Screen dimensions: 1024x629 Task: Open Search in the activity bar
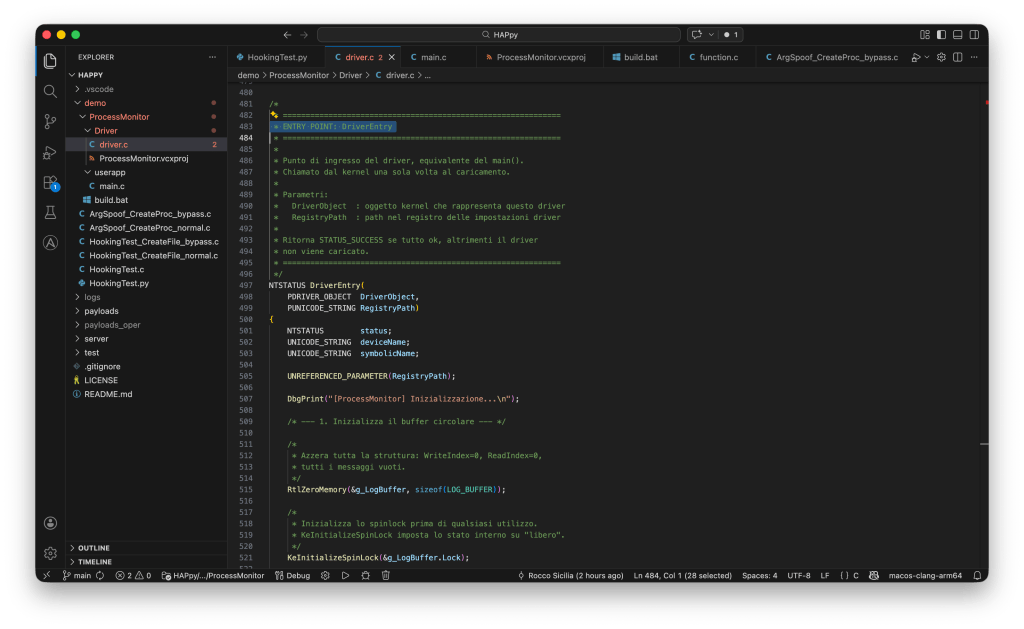[x=50, y=91]
